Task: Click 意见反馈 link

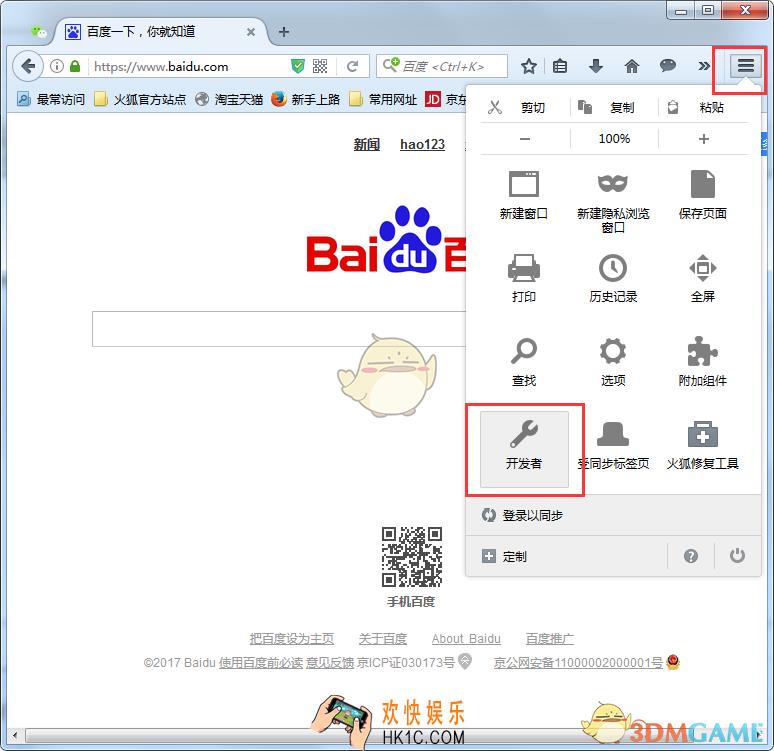Action: [330, 662]
